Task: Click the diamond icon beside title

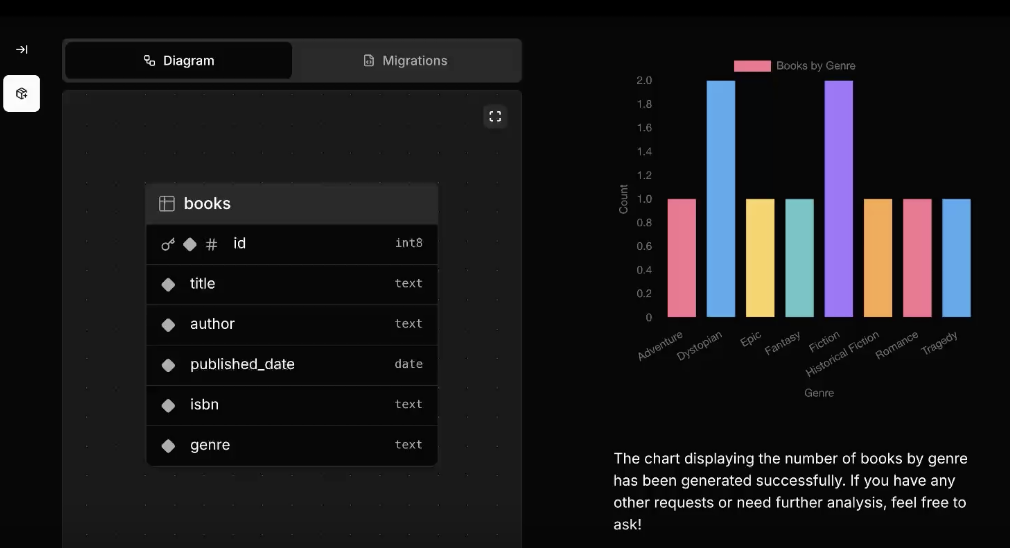Action: click(168, 284)
